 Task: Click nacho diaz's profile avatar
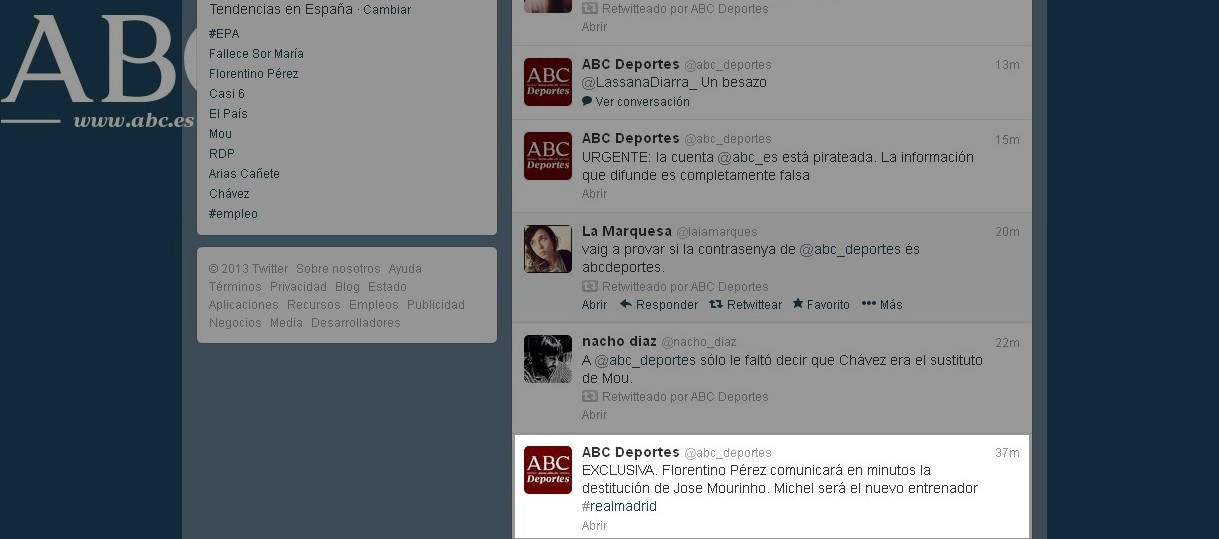(x=548, y=359)
